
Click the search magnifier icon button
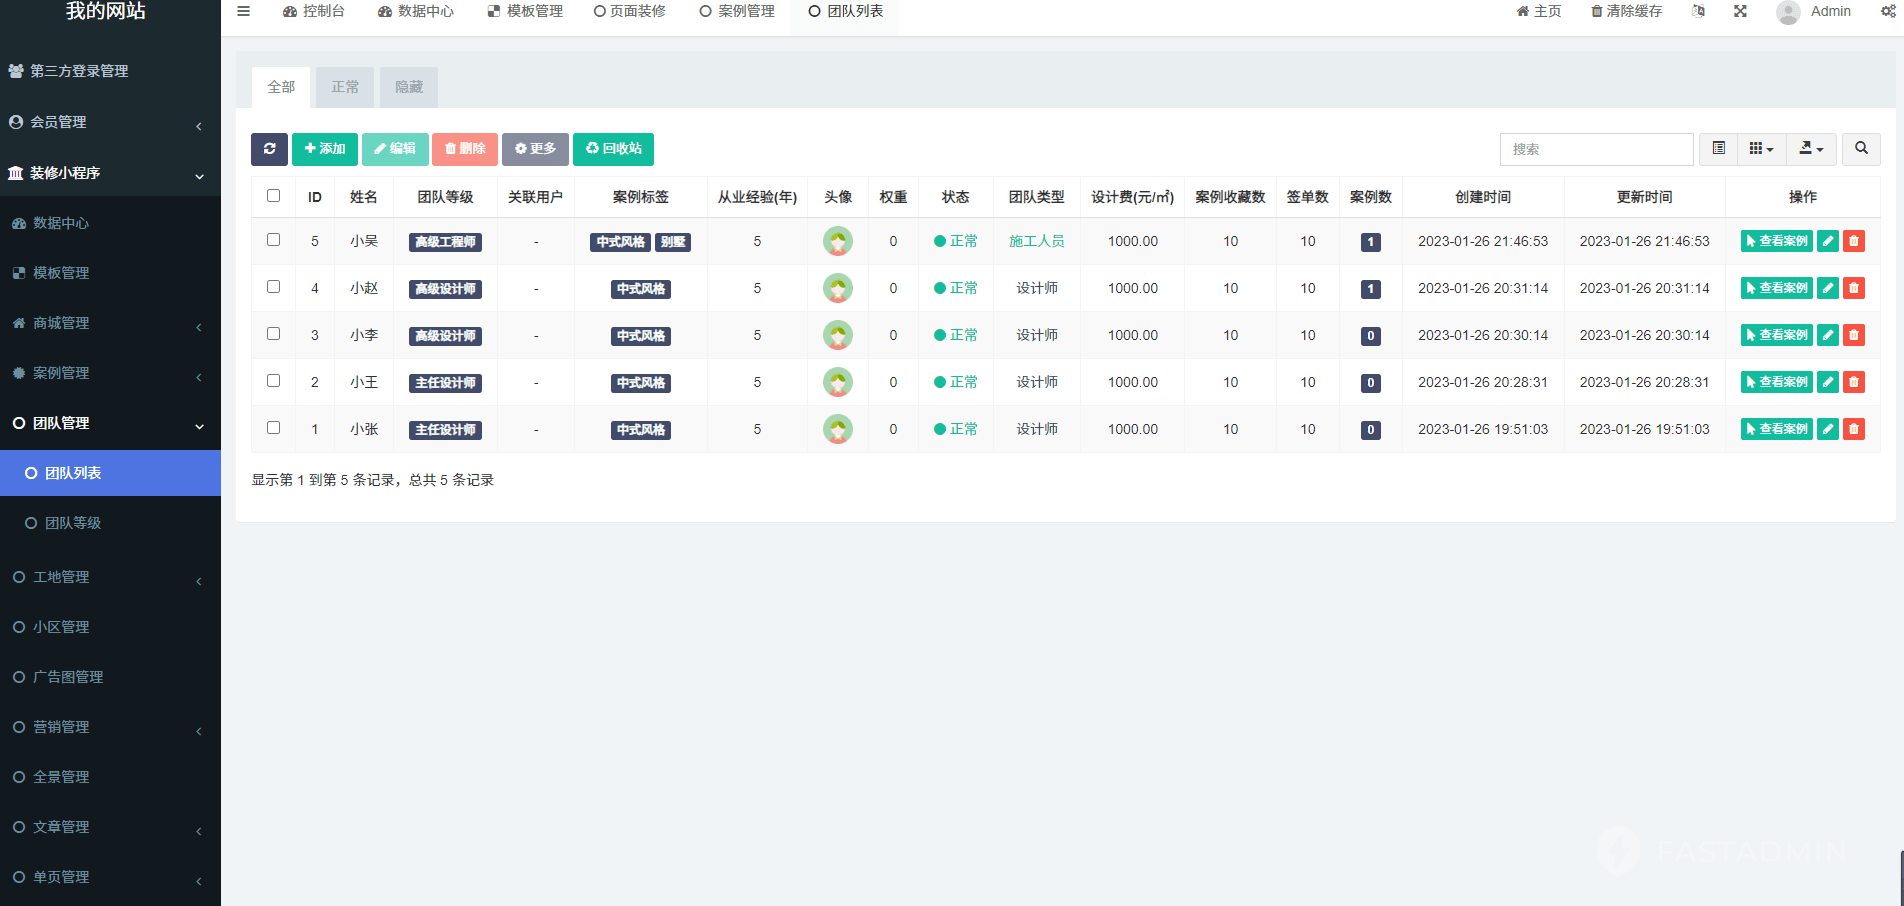click(1861, 149)
